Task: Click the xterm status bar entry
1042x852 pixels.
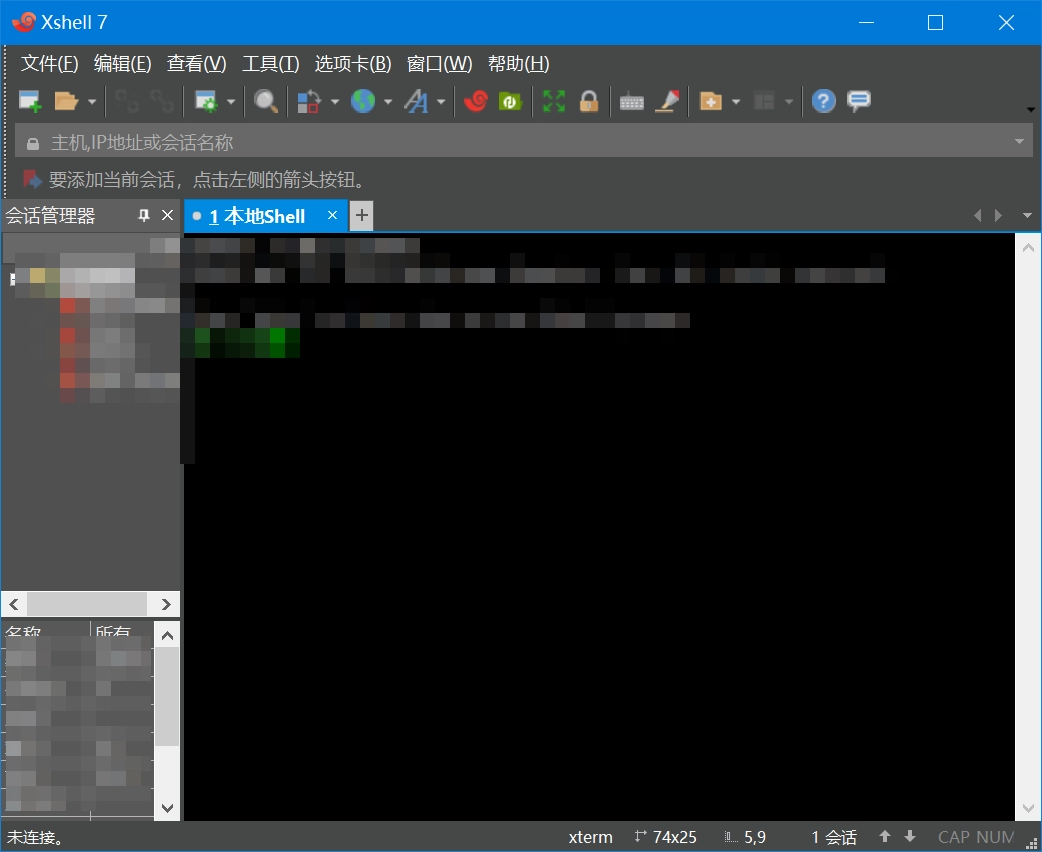Action: click(590, 837)
